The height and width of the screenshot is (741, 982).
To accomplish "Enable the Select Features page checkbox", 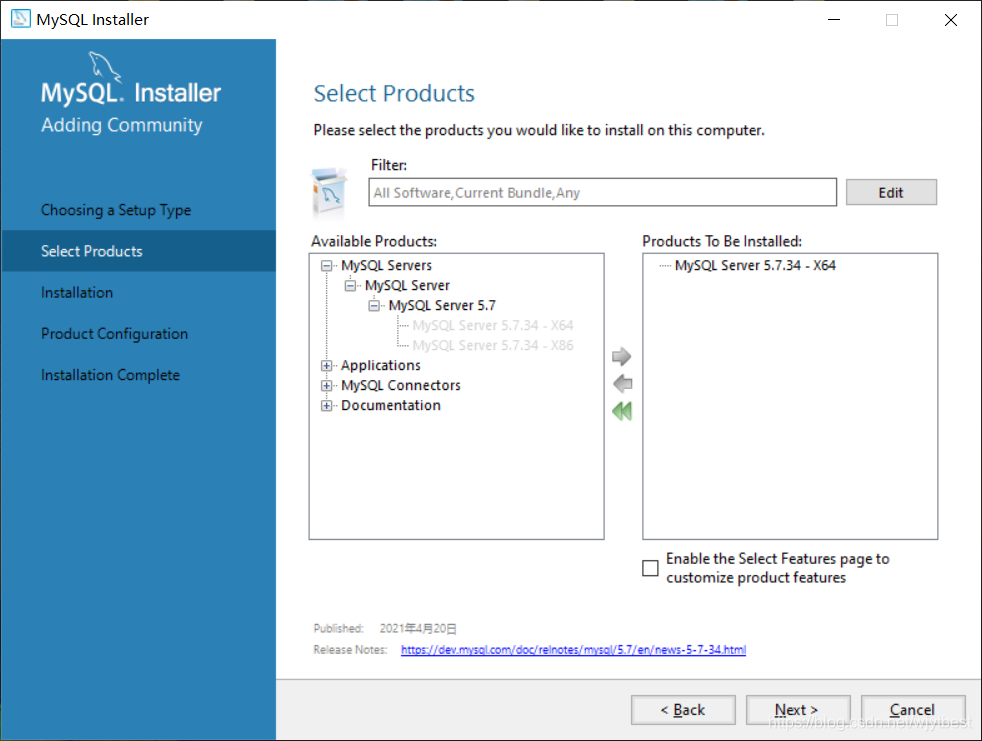I will pos(650,567).
